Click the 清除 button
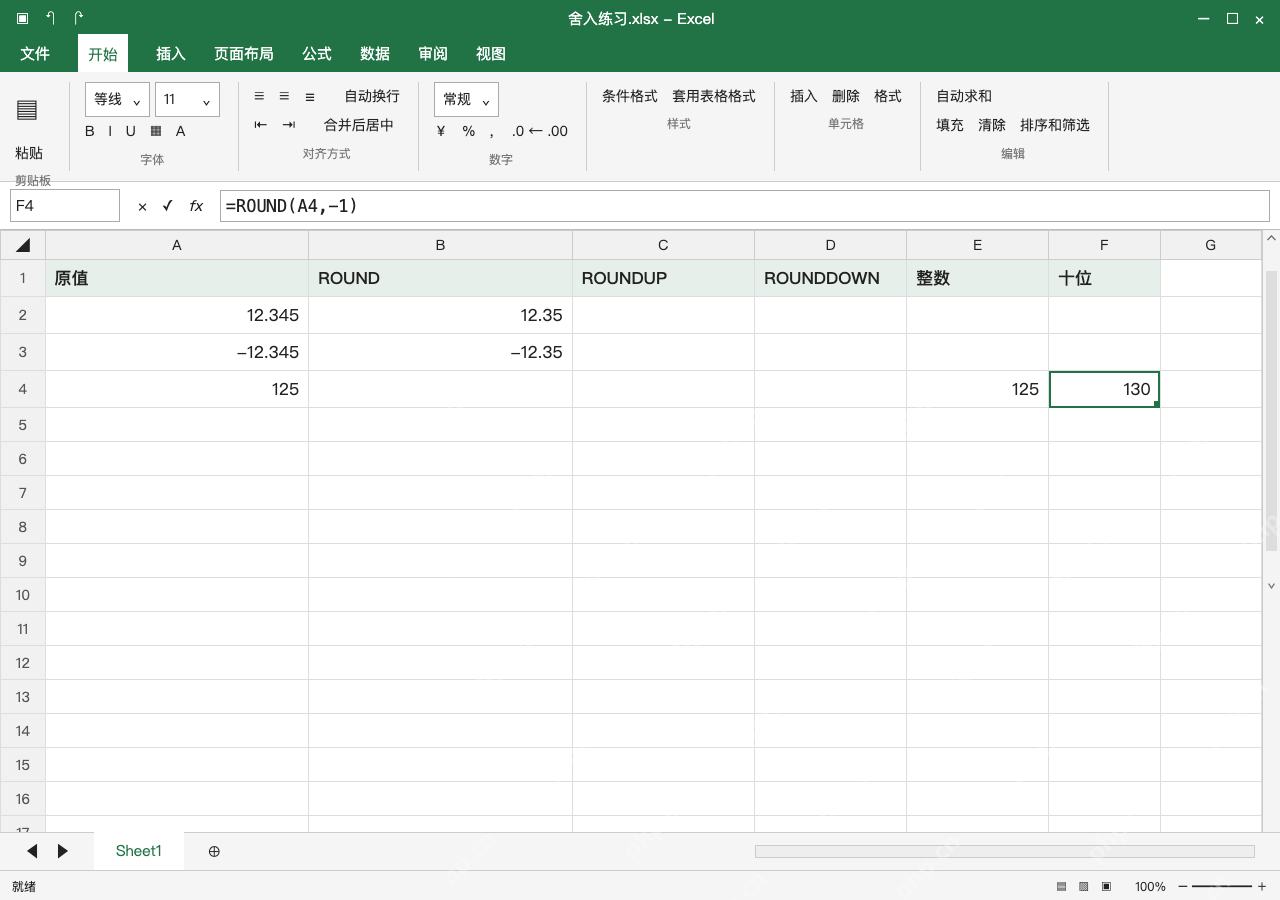Screen dimensions: 1280x900 (992, 125)
